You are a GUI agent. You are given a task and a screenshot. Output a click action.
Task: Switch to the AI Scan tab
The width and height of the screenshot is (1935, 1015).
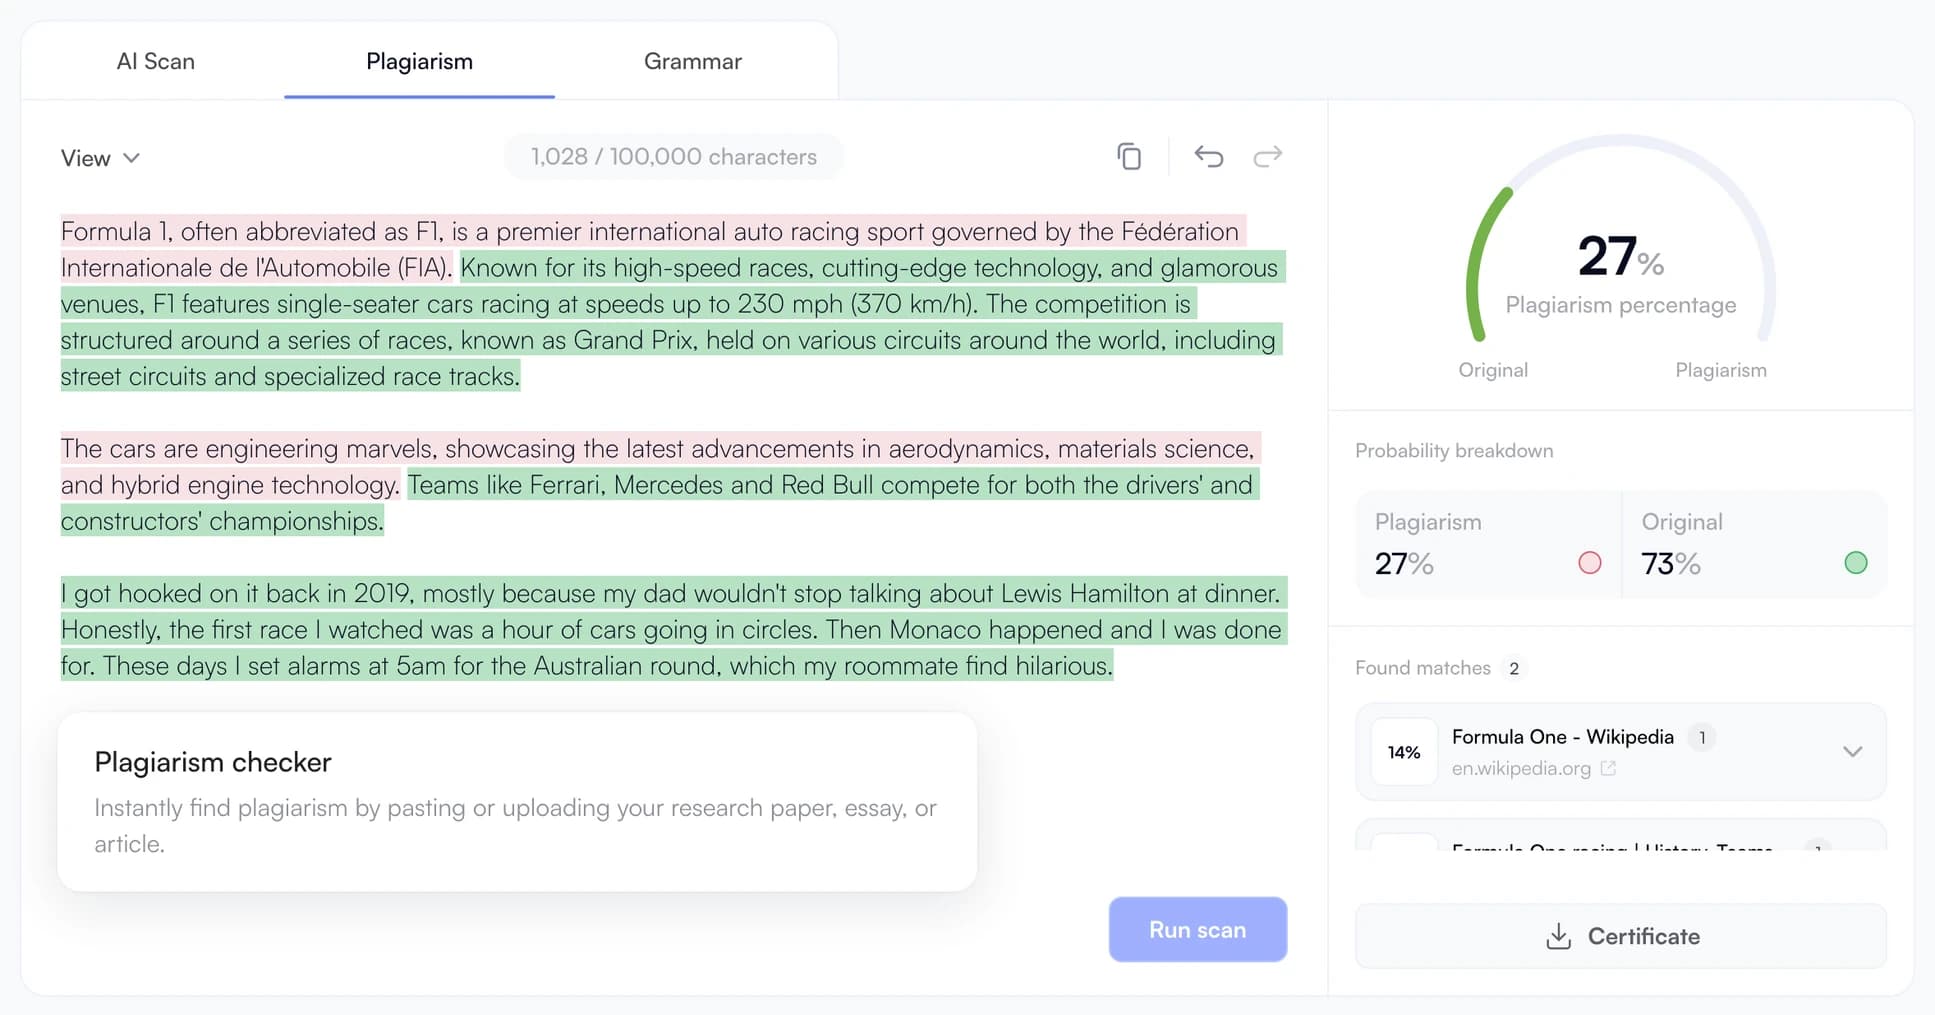click(156, 61)
